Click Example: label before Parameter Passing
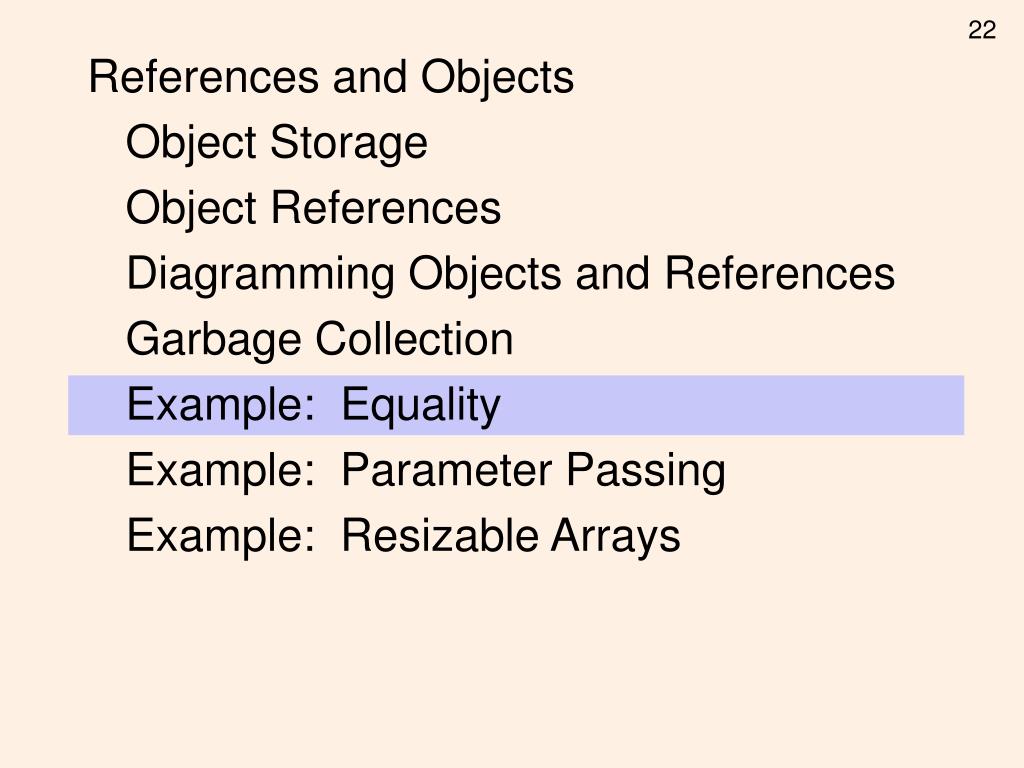Image resolution: width=1024 pixels, height=768 pixels. (x=221, y=470)
